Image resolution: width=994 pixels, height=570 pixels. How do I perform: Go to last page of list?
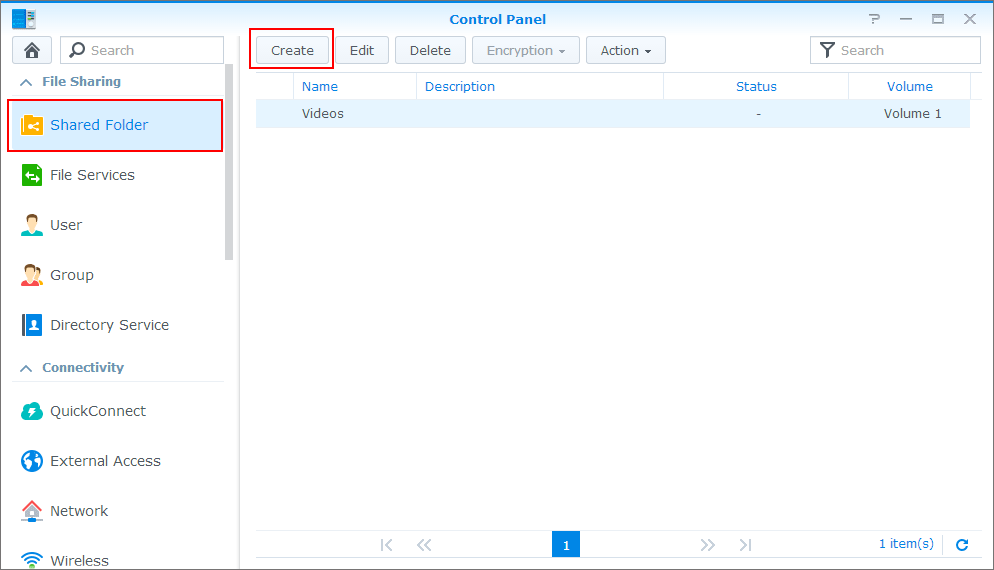[745, 545]
